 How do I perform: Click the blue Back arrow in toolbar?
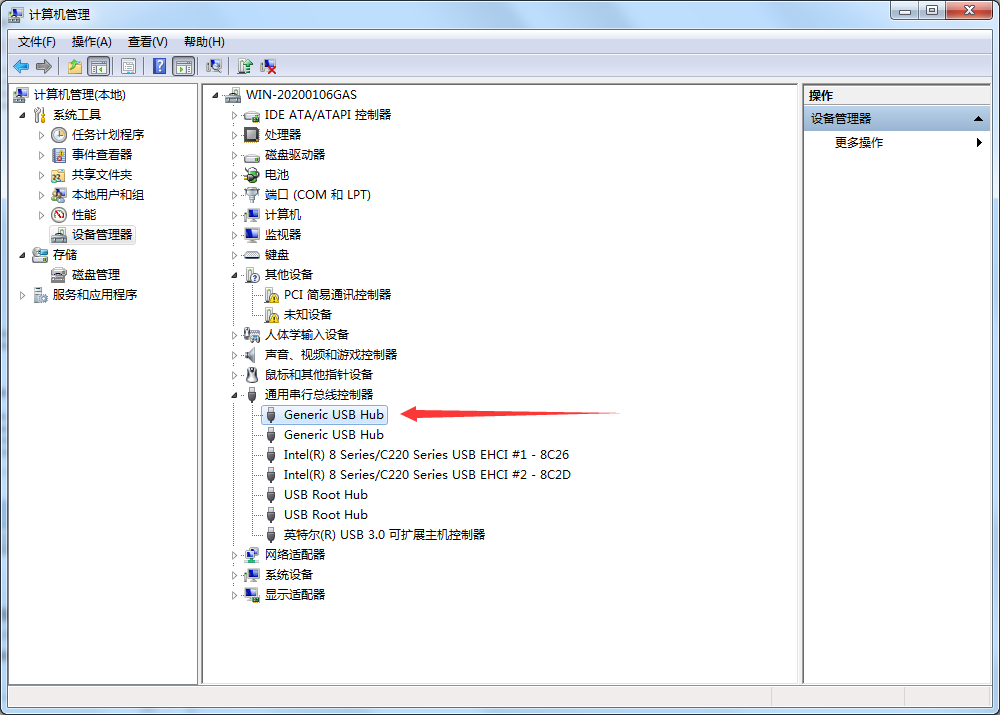click(x=20, y=66)
